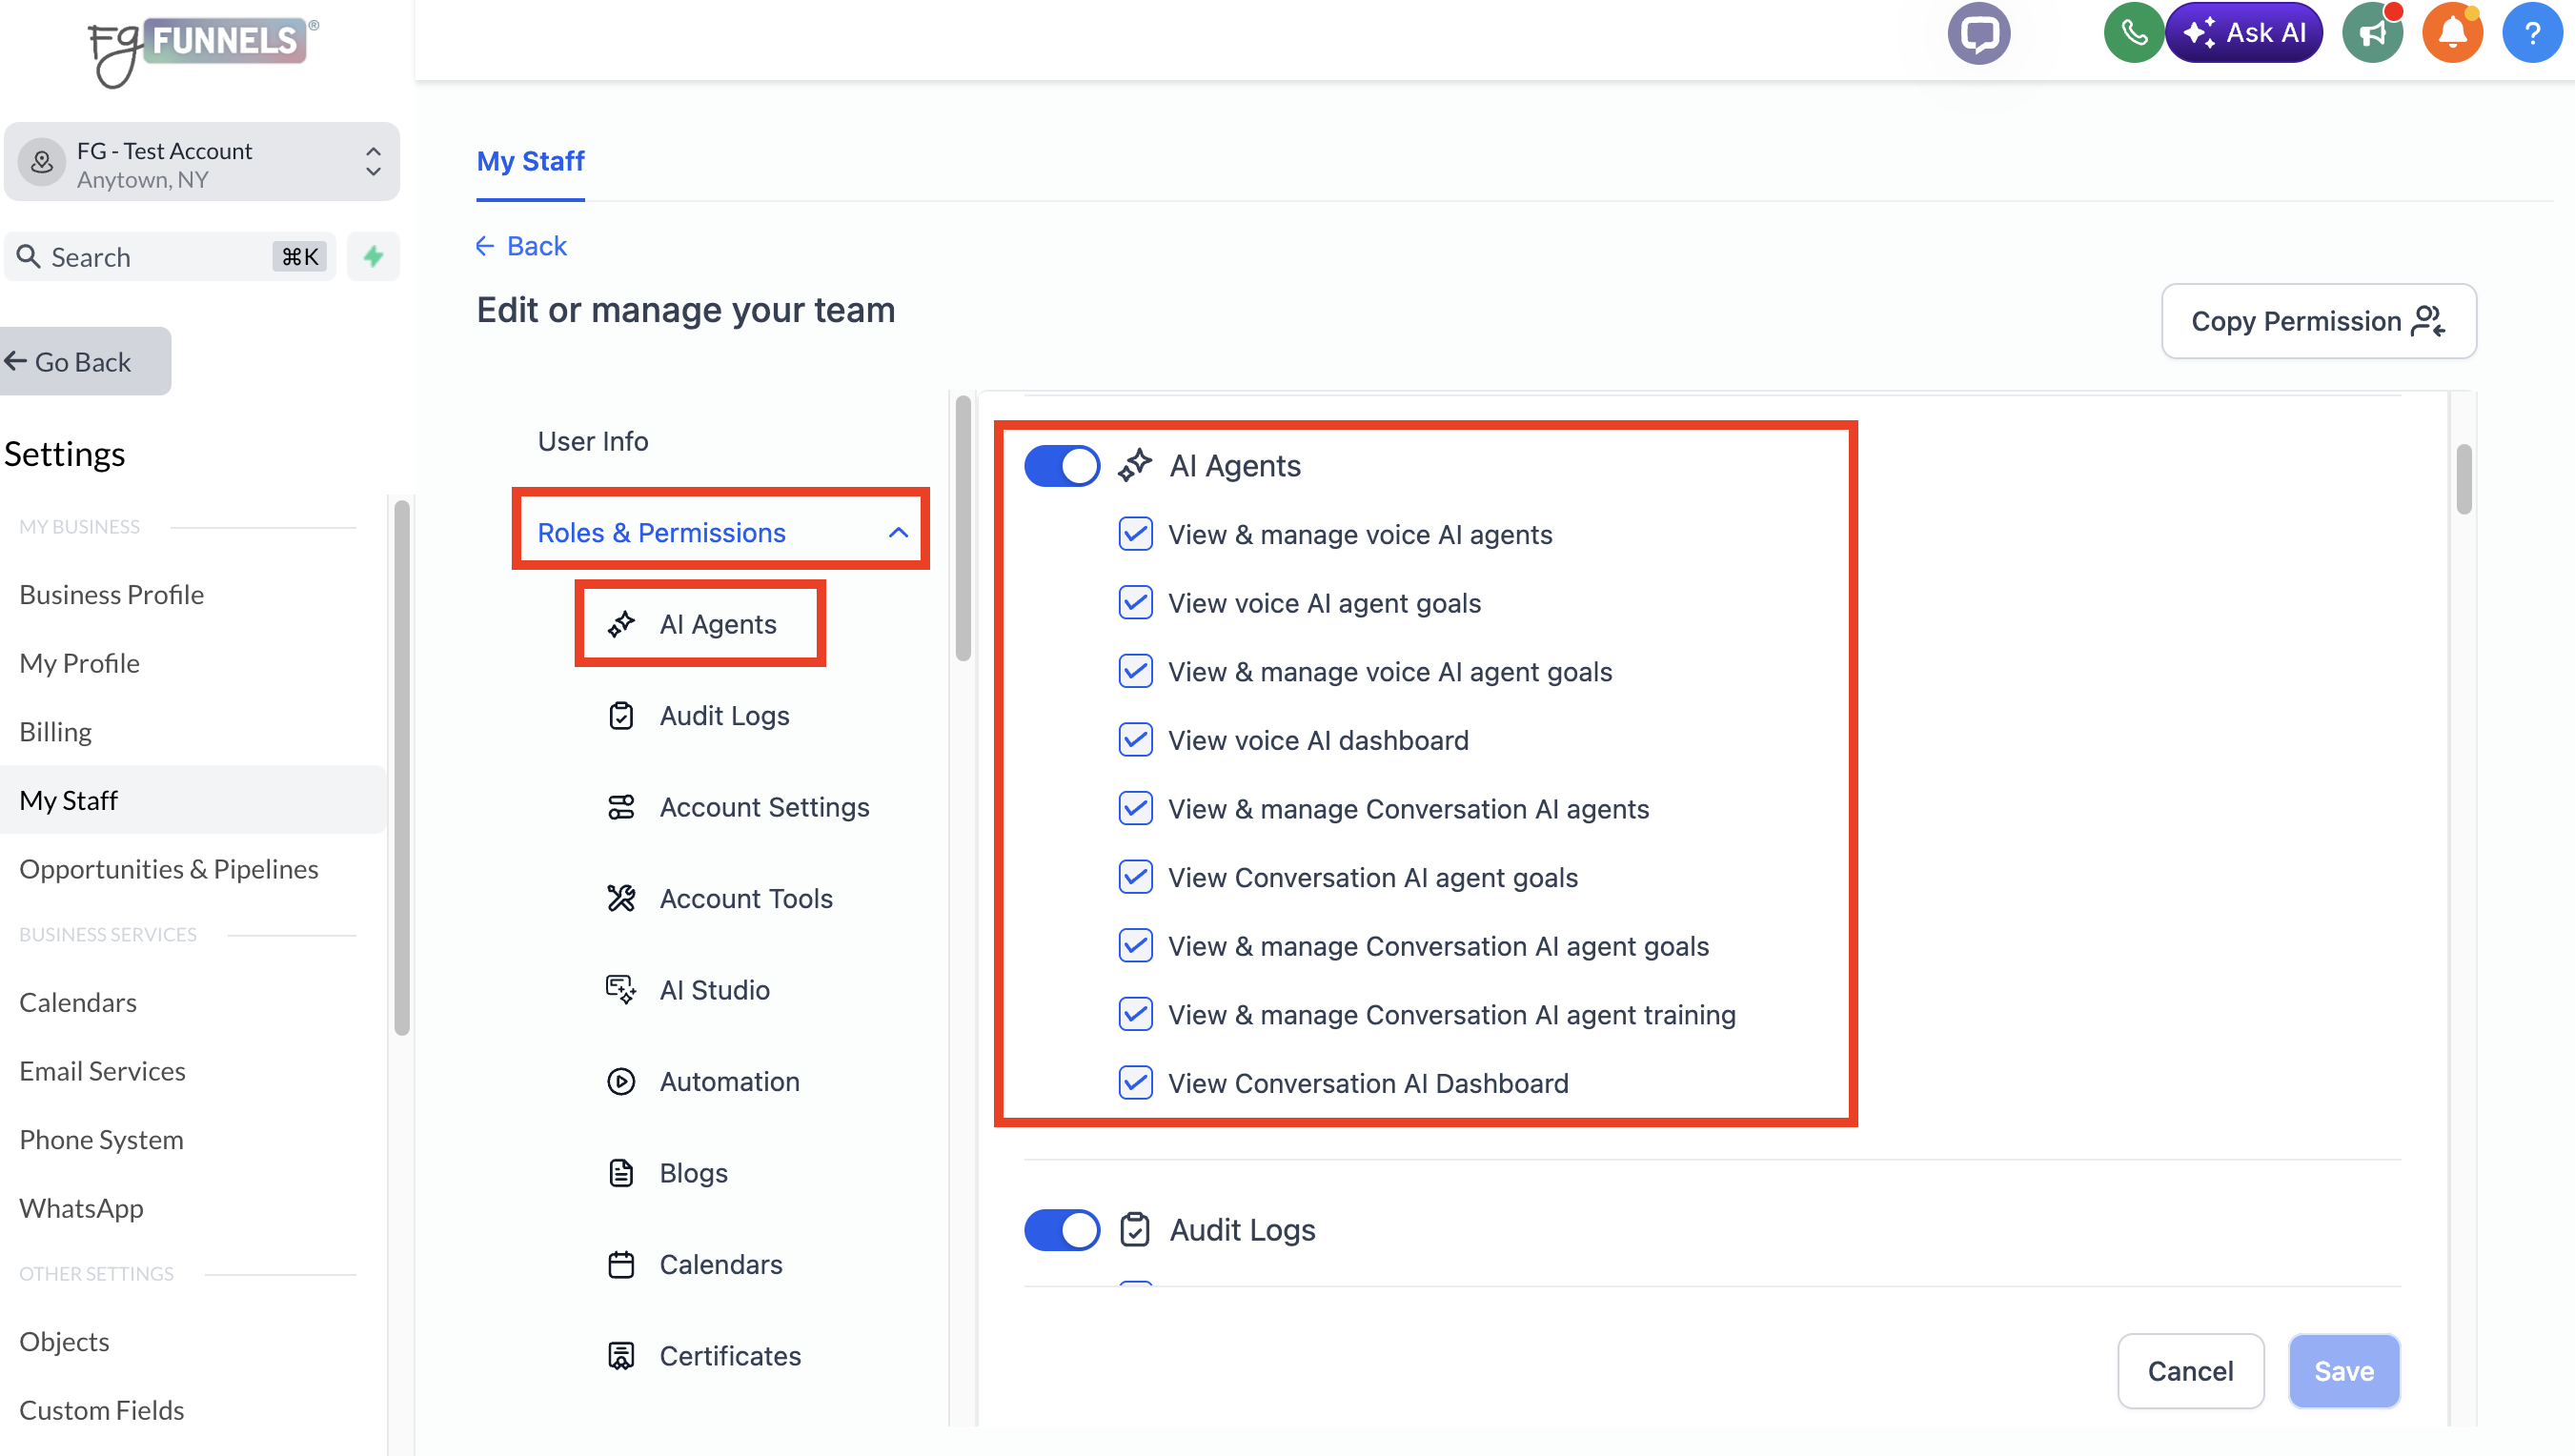Click the sparkle icon next to AI Agents heading
The image size is (2575, 1456).
(1135, 465)
